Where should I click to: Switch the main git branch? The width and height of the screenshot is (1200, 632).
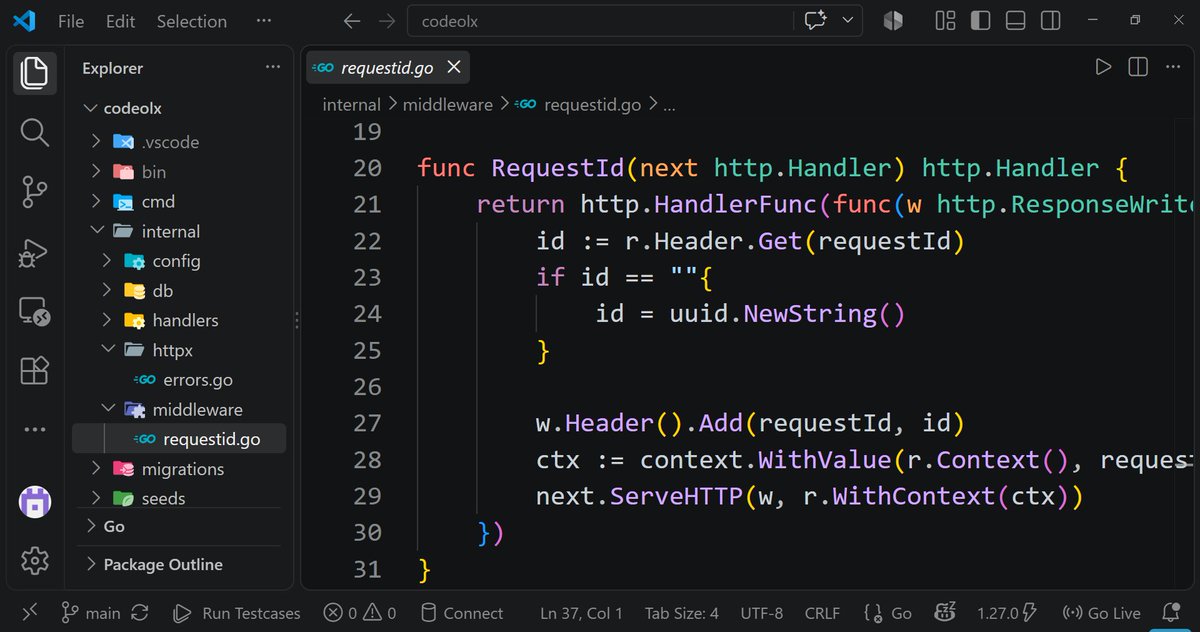pyautogui.click(x=91, y=613)
